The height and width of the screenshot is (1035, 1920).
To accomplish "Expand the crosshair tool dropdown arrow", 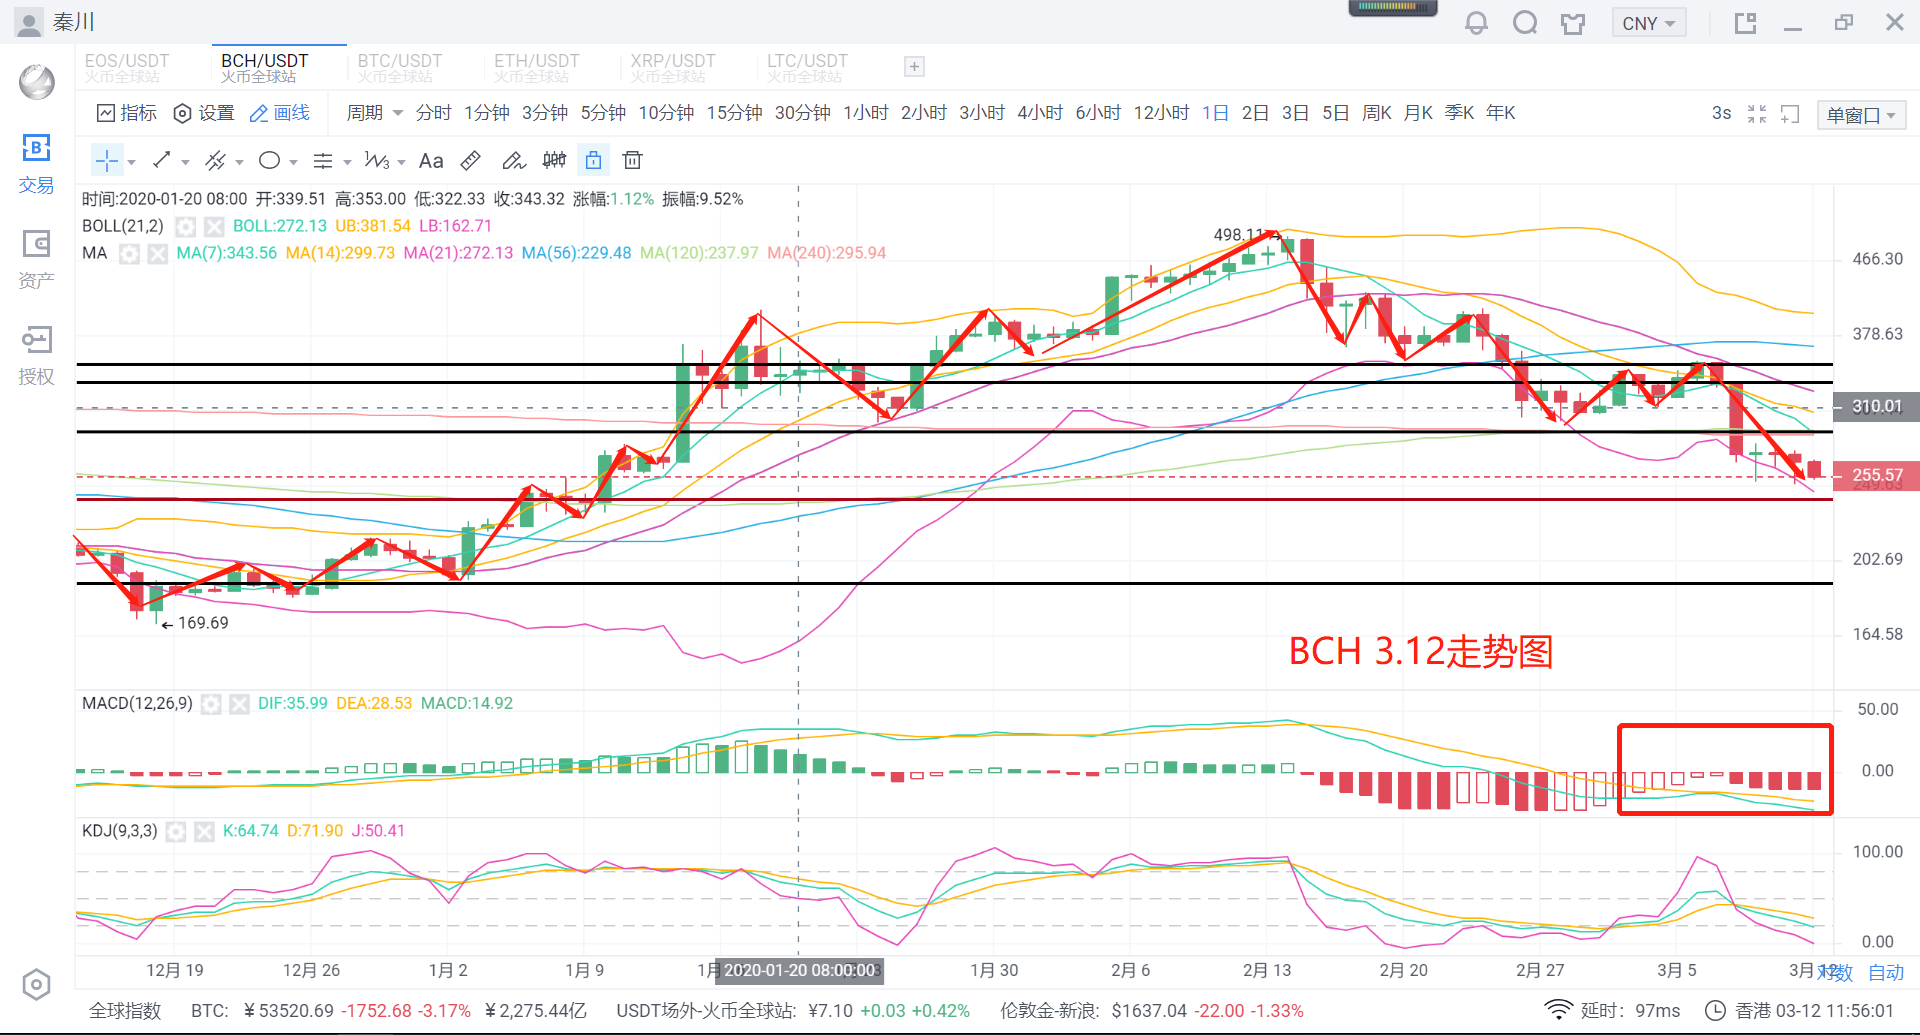I will tap(131, 162).
